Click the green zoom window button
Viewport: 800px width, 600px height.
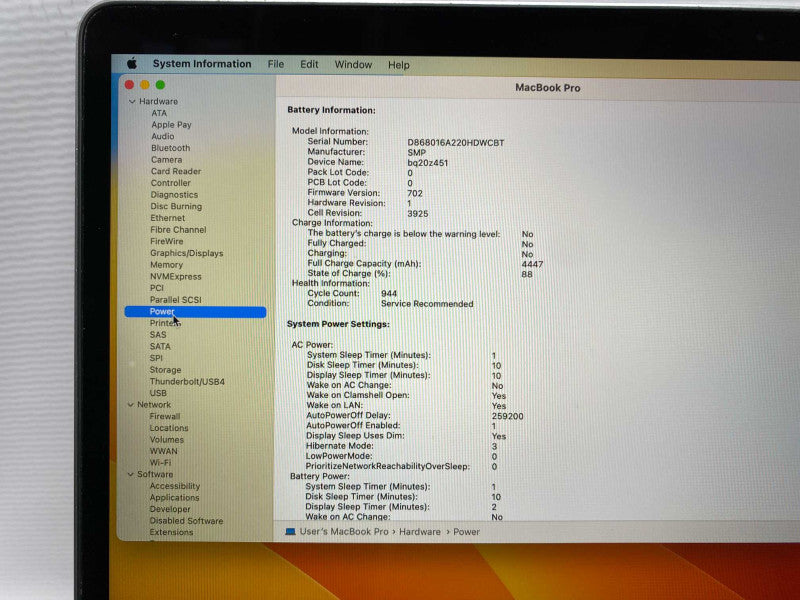pyautogui.click(x=160, y=85)
